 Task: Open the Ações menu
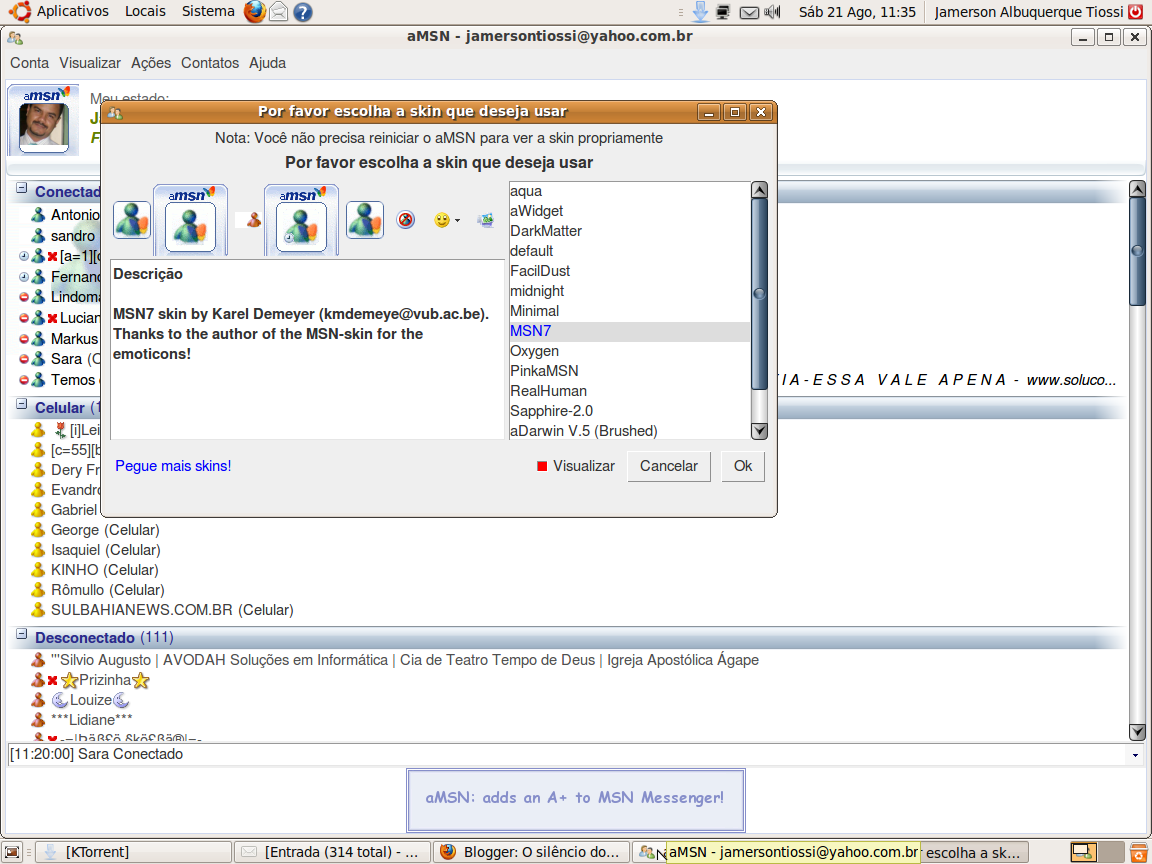coord(150,62)
